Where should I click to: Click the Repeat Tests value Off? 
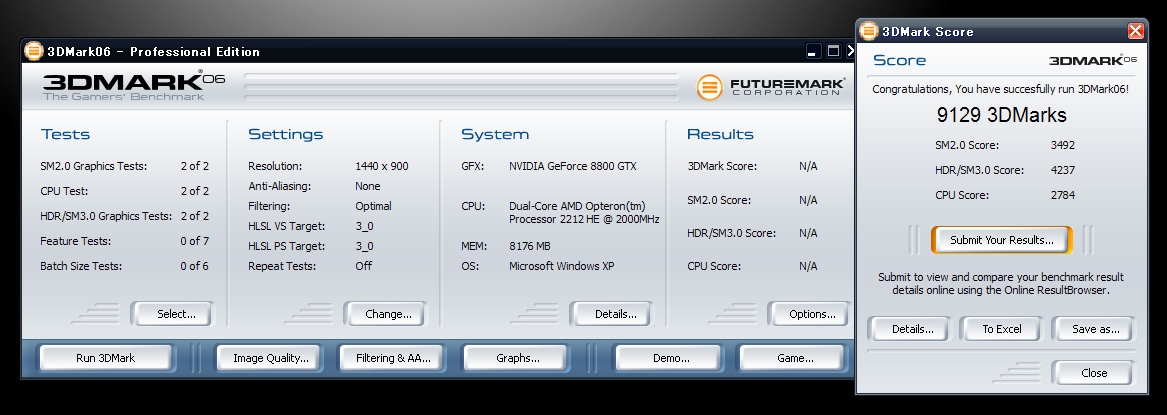pyautogui.click(x=363, y=266)
